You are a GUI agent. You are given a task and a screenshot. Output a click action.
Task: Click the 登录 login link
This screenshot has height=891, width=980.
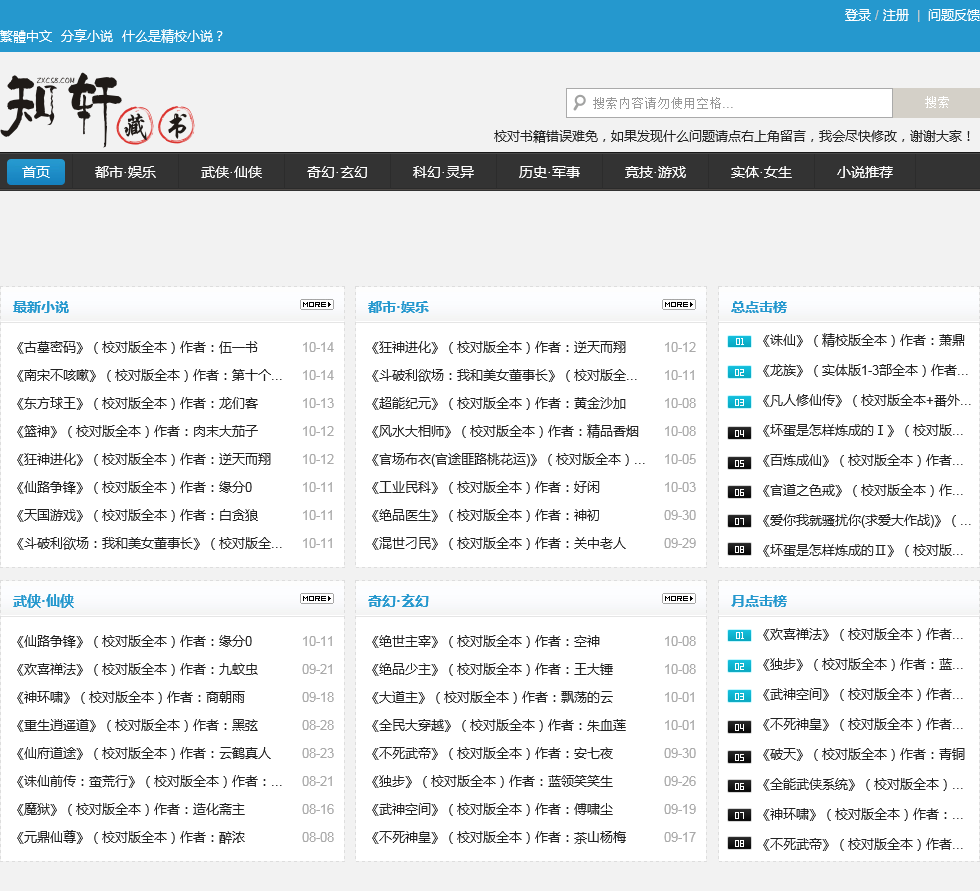click(857, 15)
